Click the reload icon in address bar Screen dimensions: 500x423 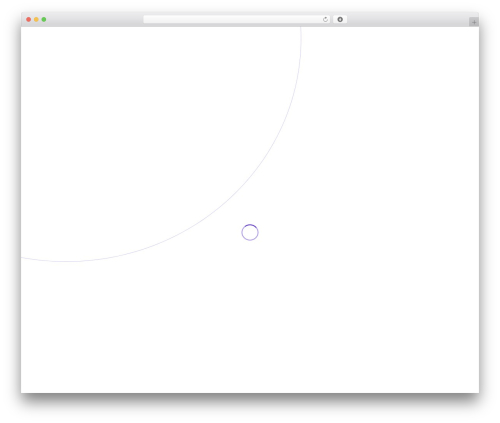point(325,19)
